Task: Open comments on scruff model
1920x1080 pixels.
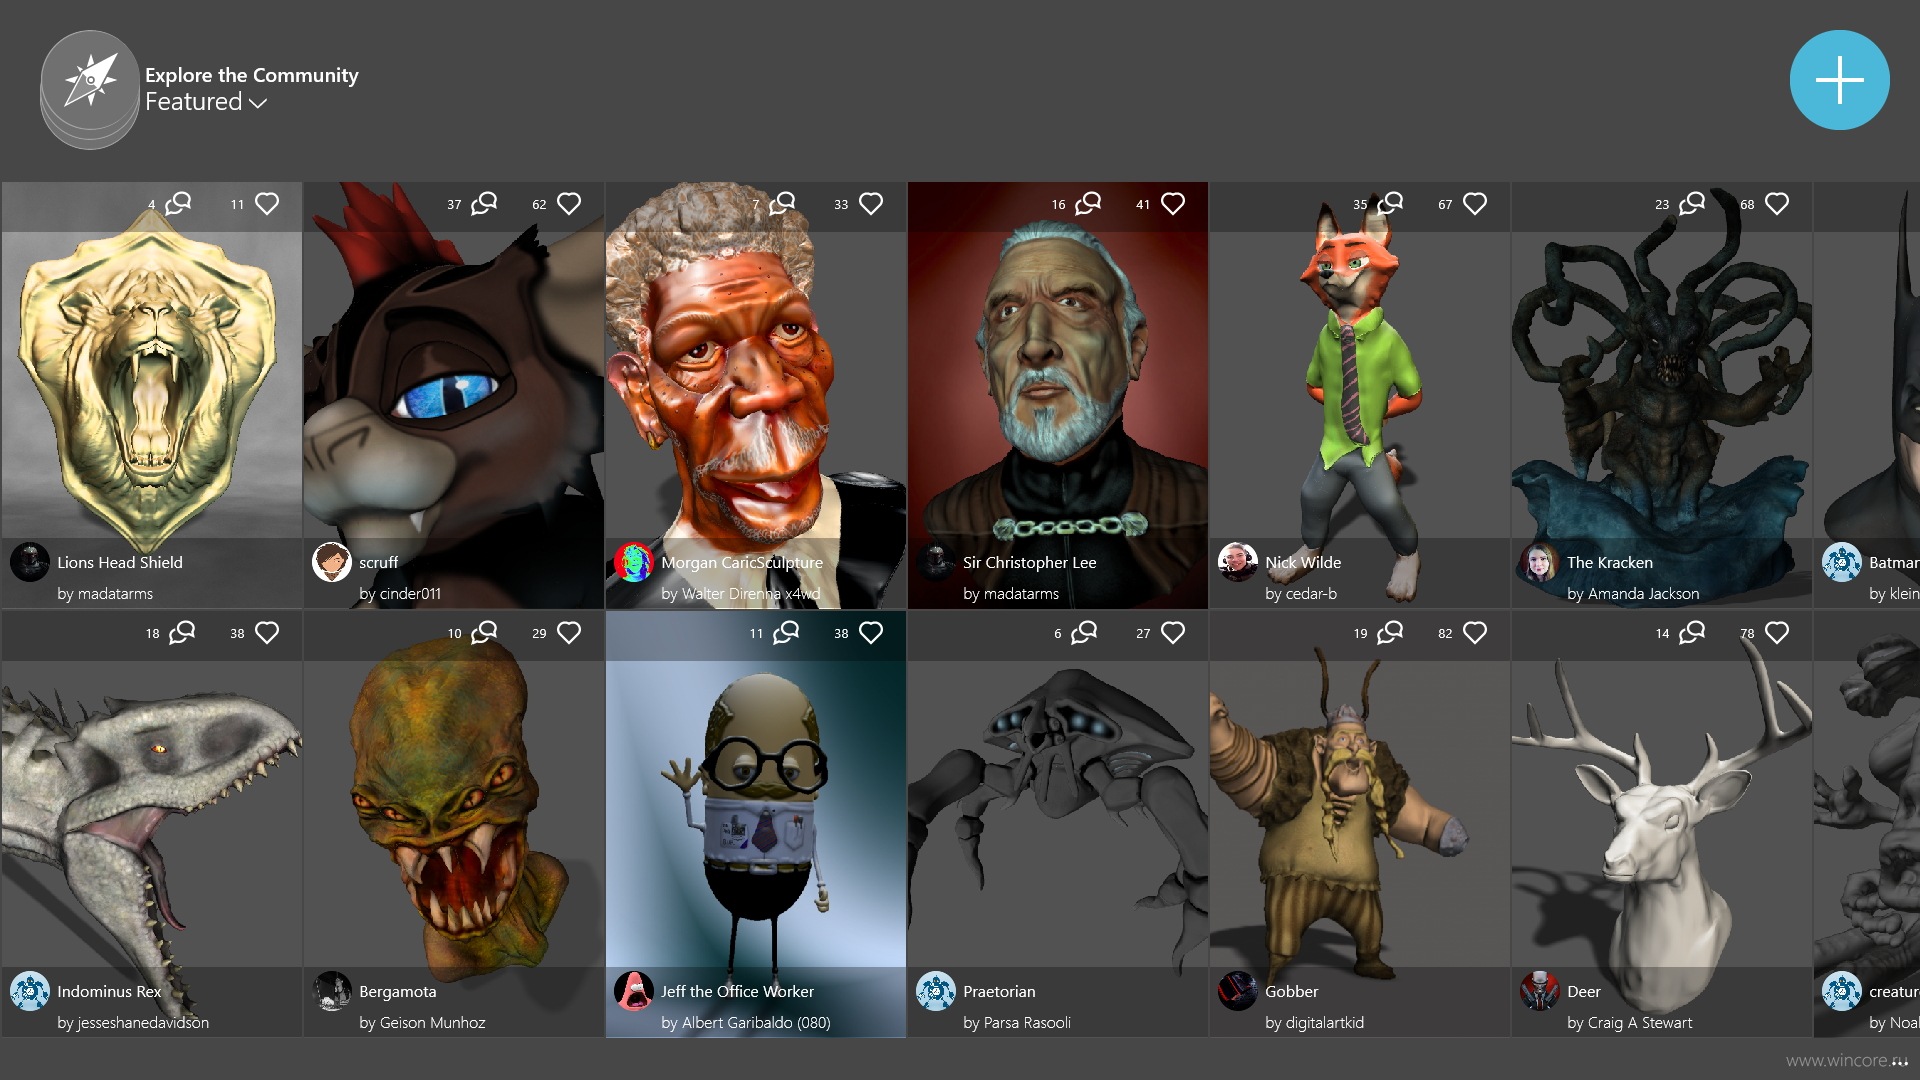Action: point(484,204)
